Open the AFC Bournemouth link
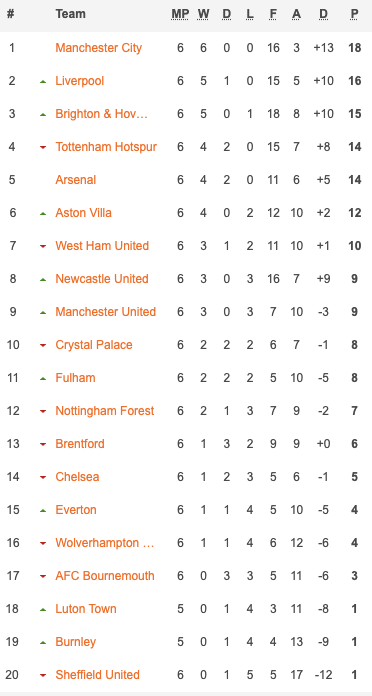Image resolution: width=372 pixels, height=696 pixels. click(x=105, y=576)
